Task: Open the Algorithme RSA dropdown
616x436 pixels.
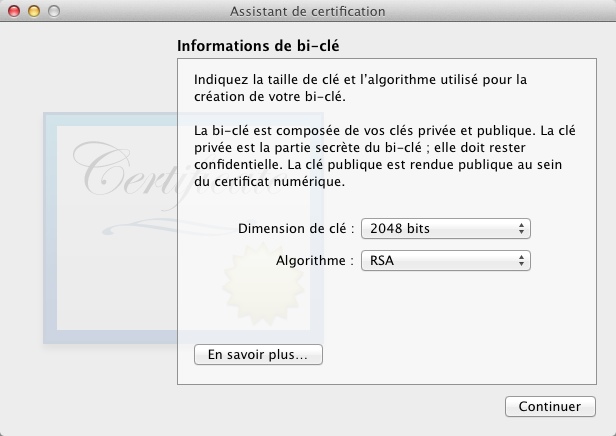Action: [445, 261]
